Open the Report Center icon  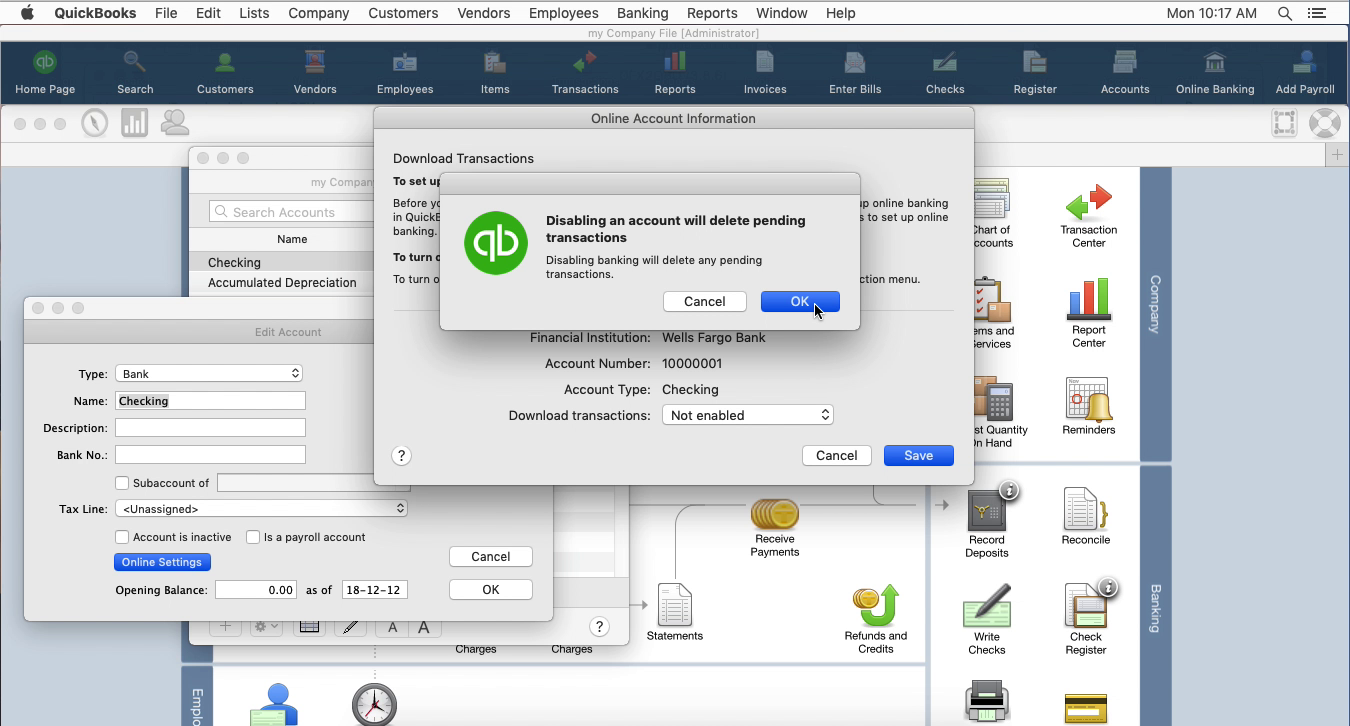pyautogui.click(x=1089, y=314)
